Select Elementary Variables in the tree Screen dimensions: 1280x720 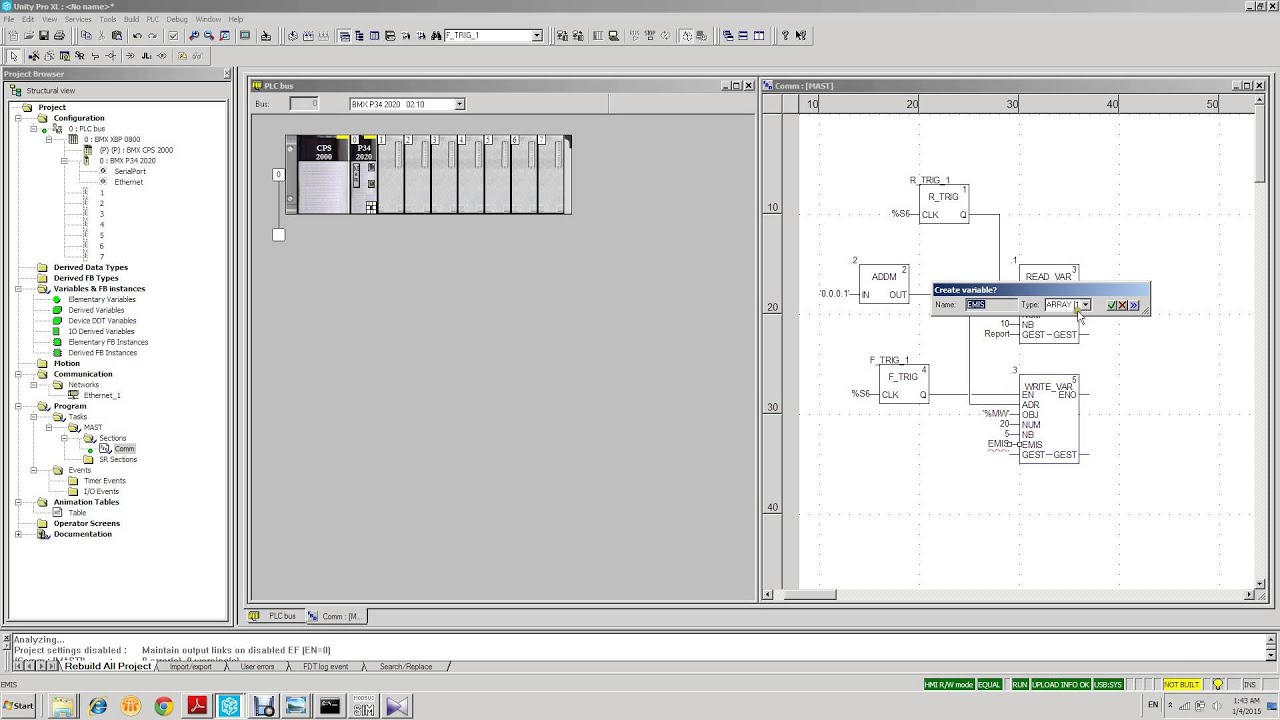(102, 299)
